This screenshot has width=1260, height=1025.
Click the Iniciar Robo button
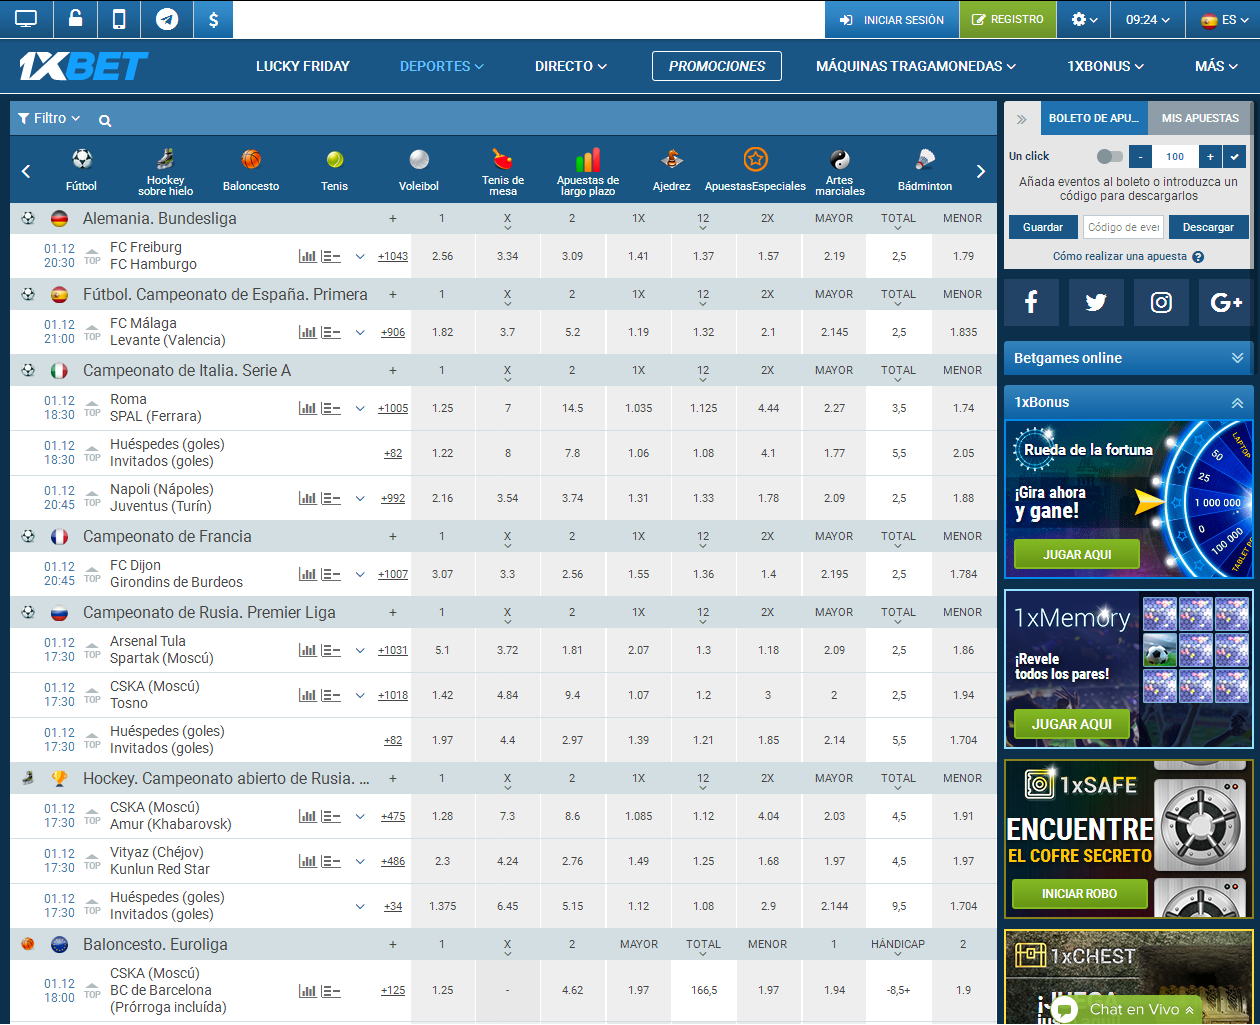click(x=1079, y=893)
